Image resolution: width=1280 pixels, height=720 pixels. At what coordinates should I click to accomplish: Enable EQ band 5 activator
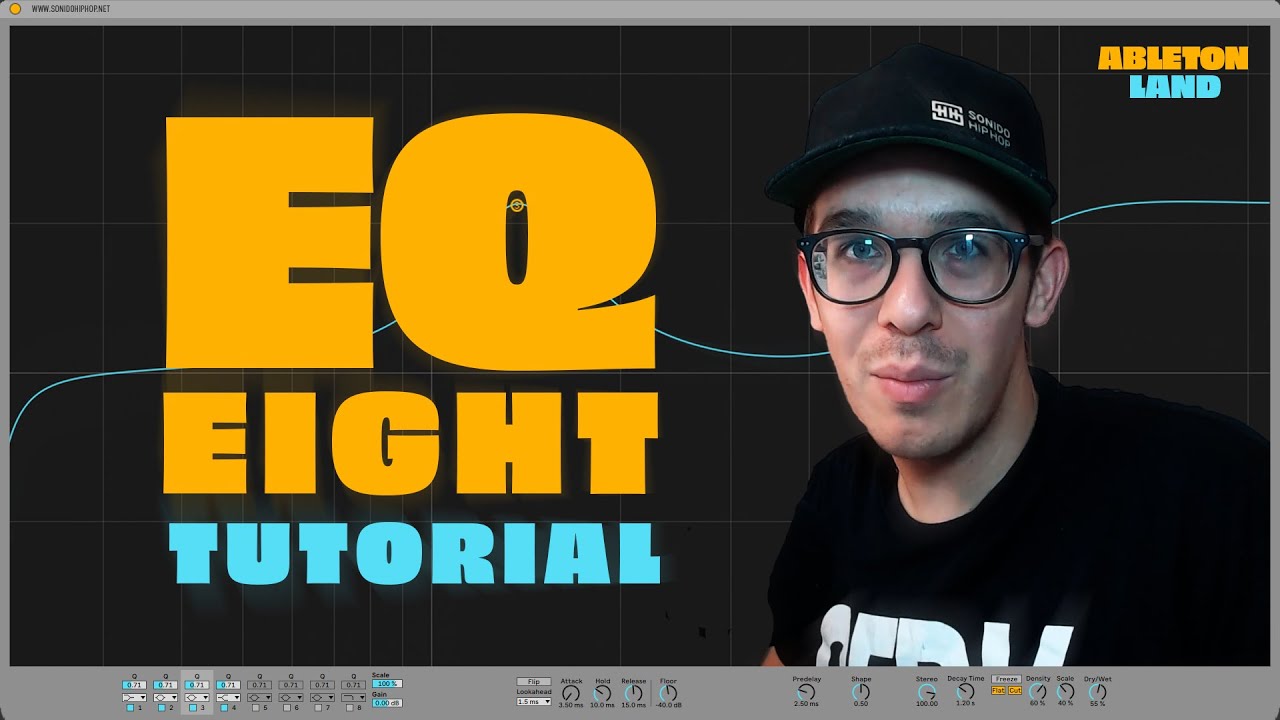pyautogui.click(x=256, y=707)
